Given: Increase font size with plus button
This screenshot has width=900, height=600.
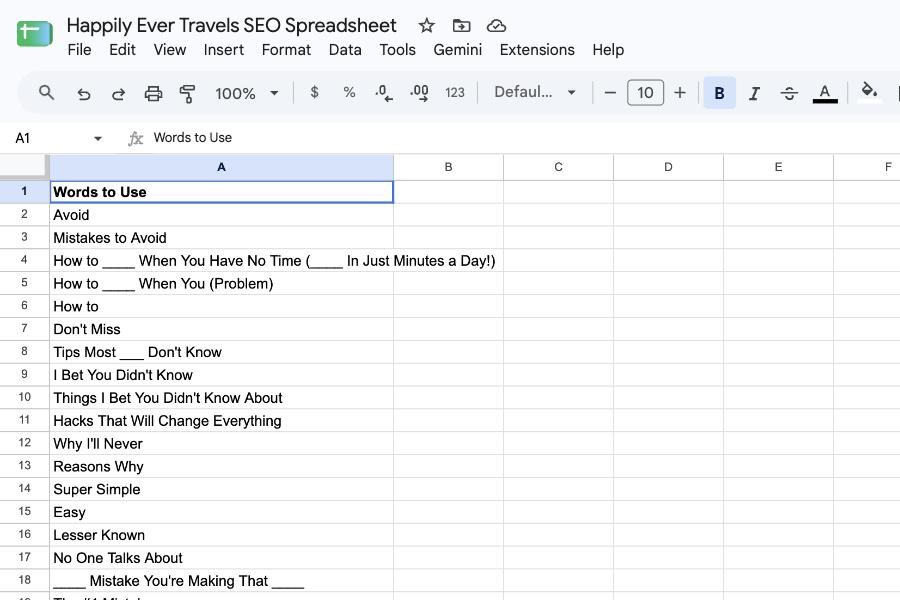Looking at the screenshot, I should click(x=680, y=92).
